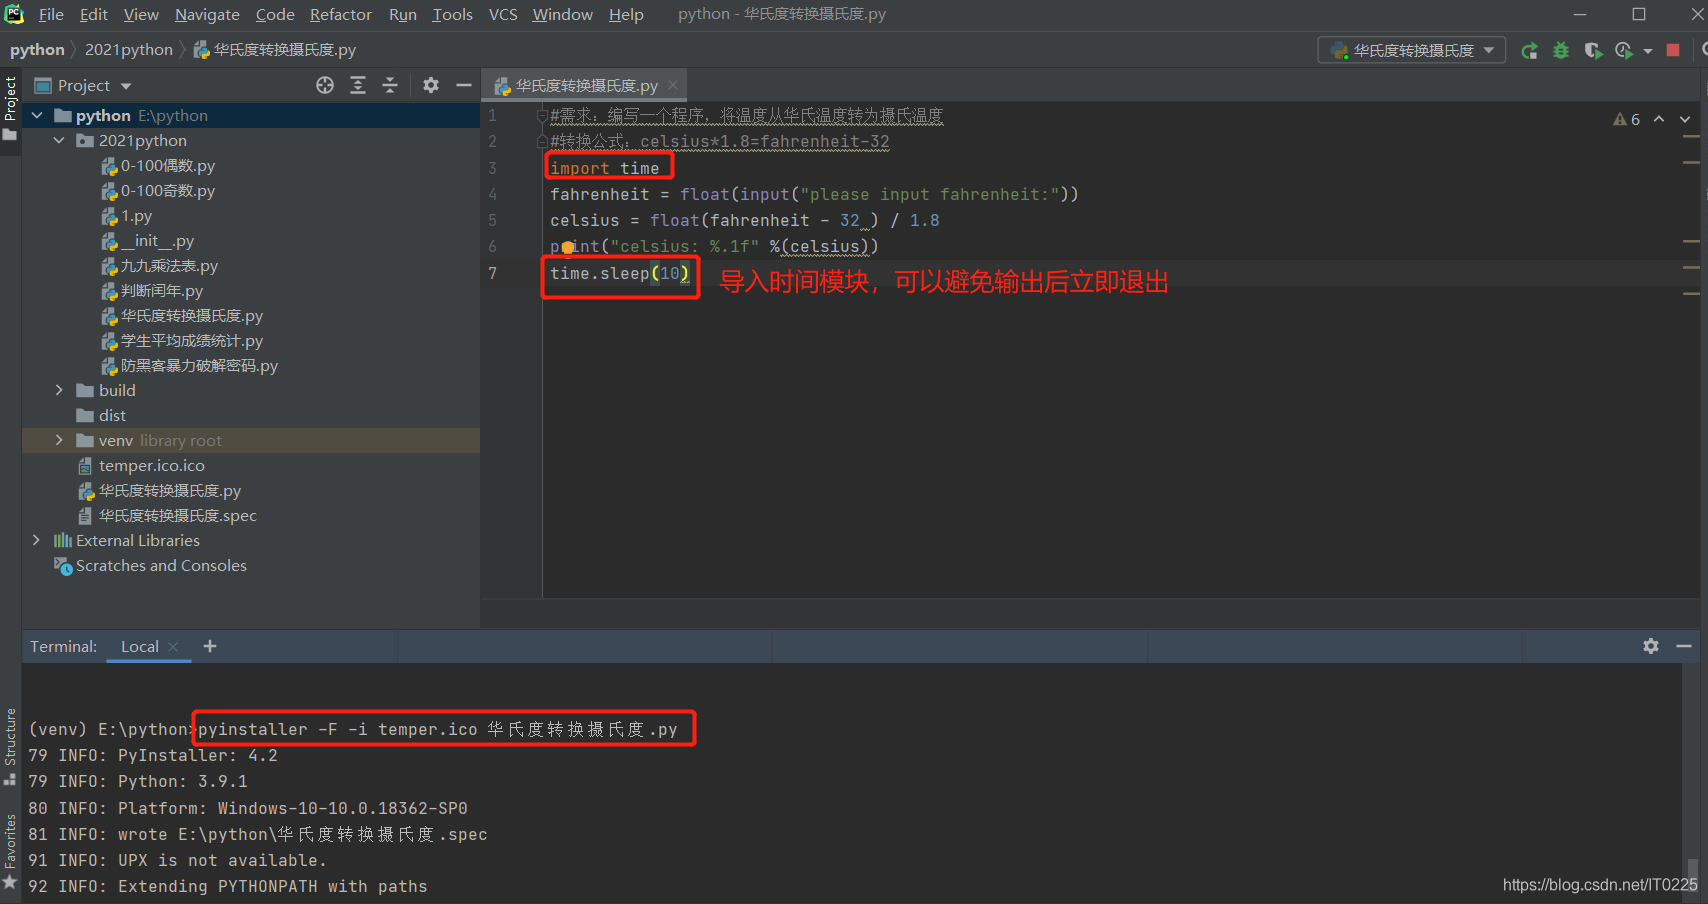Toggle the Favorites tool window side tab
This screenshot has width=1708, height=904.
pyautogui.click(x=10, y=851)
